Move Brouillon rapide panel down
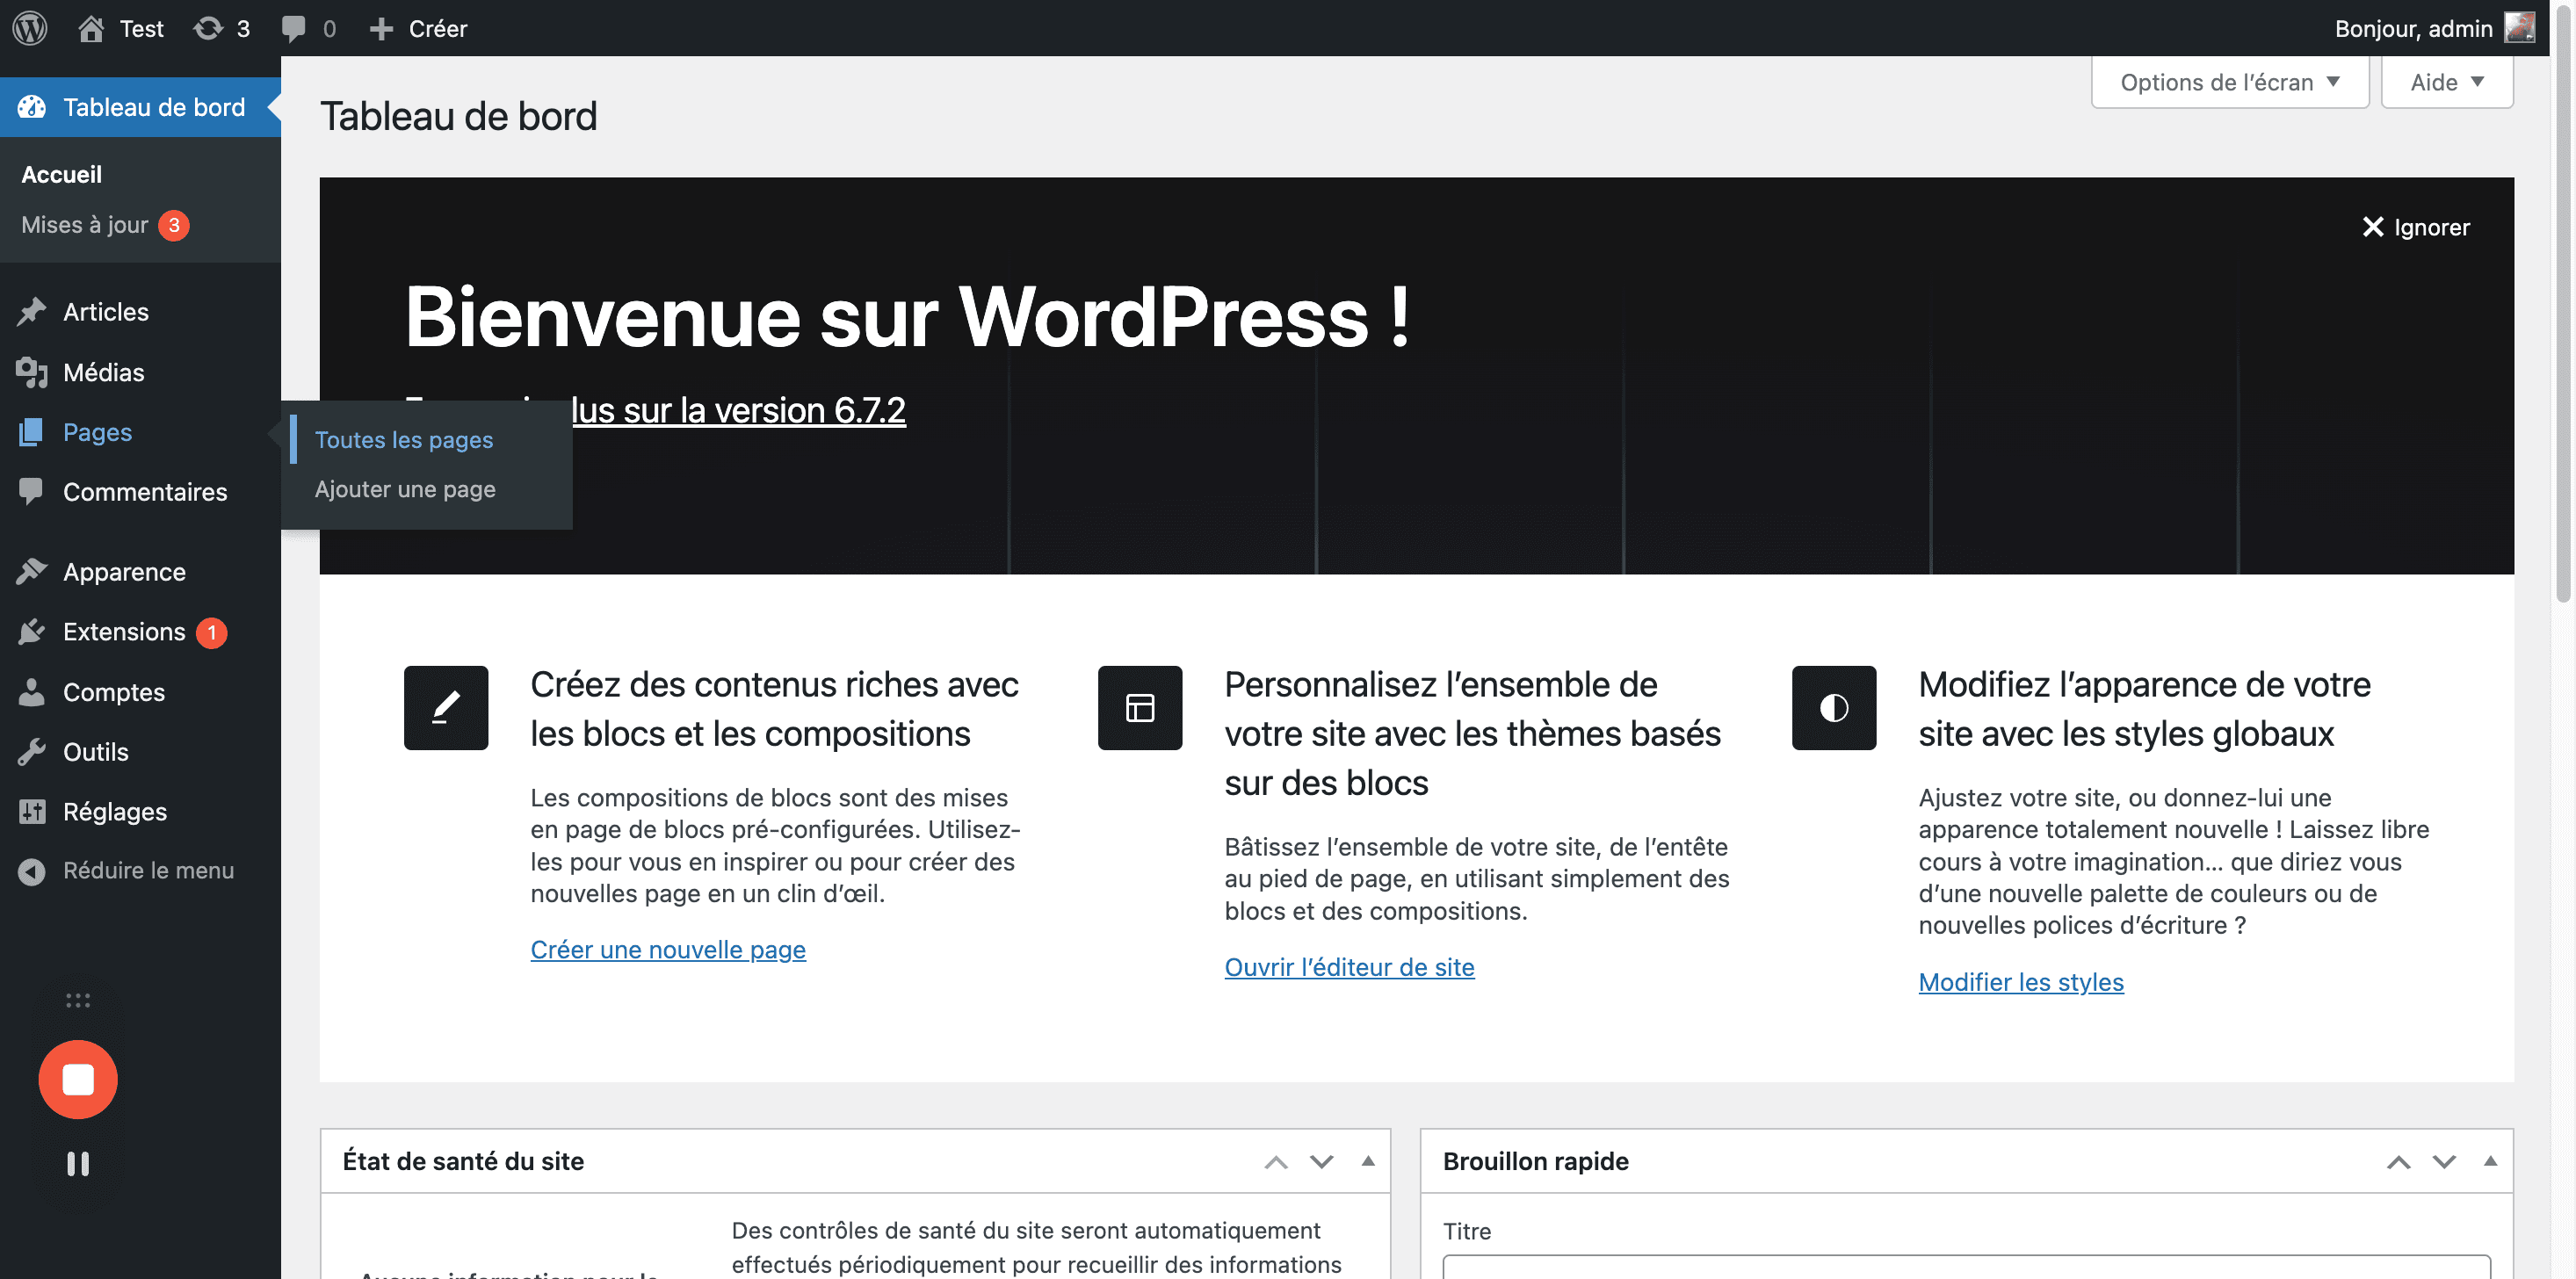The image size is (2576, 1279). tap(2445, 1162)
